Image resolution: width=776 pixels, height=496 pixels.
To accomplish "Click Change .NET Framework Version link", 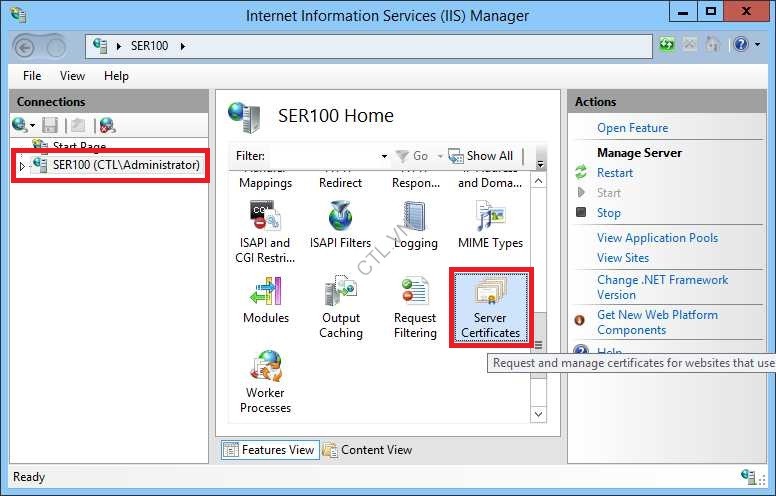I will (x=662, y=287).
